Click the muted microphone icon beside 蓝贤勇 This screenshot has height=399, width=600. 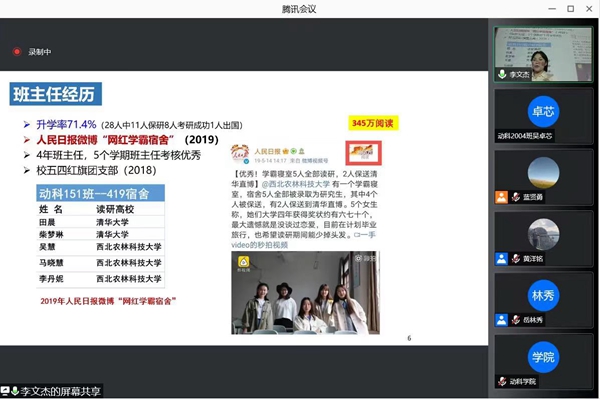(515, 197)
